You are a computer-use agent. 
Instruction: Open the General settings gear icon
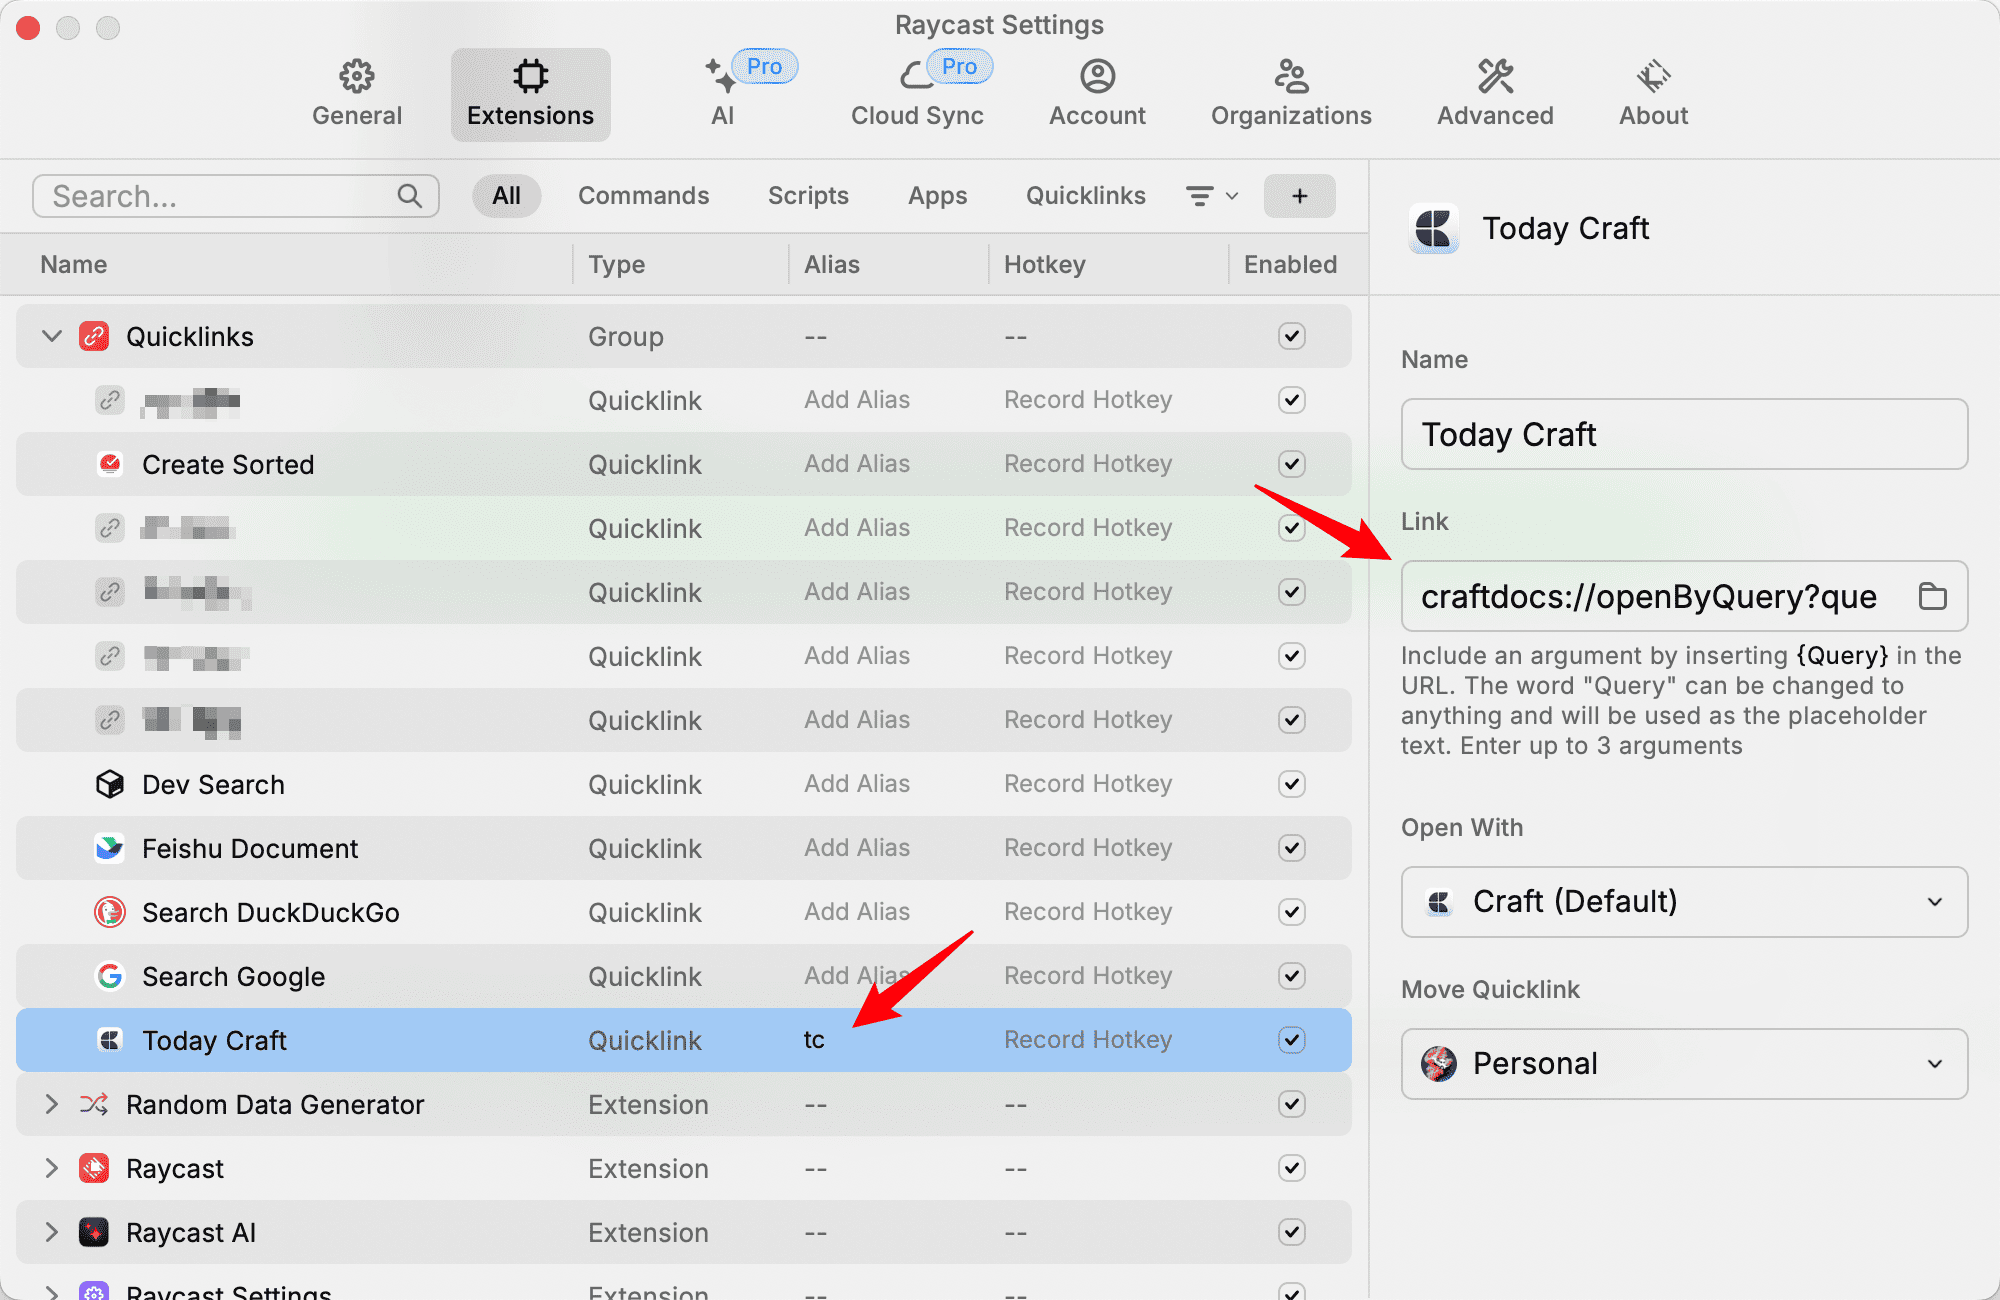(x=356, y=75)
